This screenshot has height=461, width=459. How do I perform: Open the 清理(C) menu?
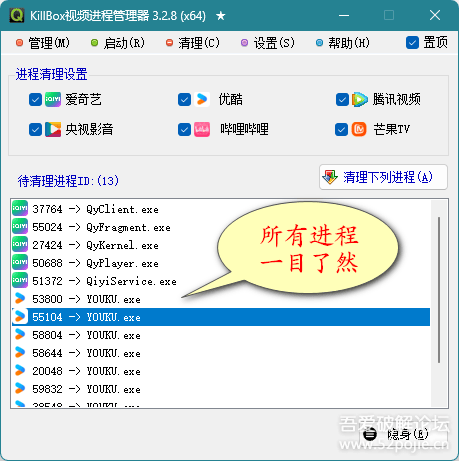[x=193, y=43]
